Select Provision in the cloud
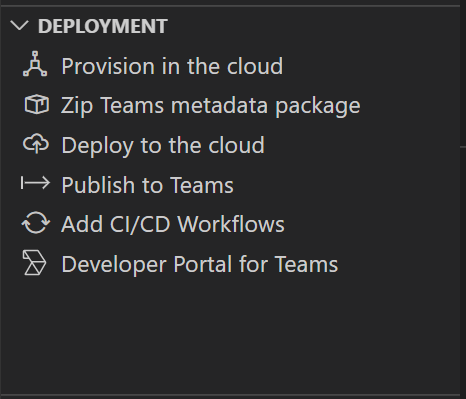466x399 pixels. tap(172, 66)
